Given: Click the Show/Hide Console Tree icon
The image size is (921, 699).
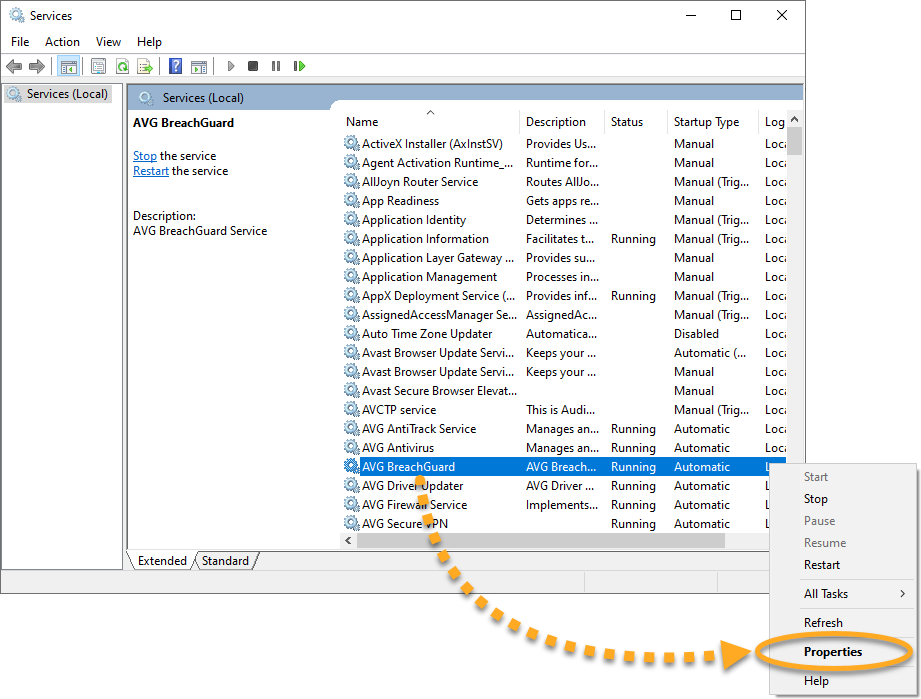Looking at the screenshot, I should (68, 66).
